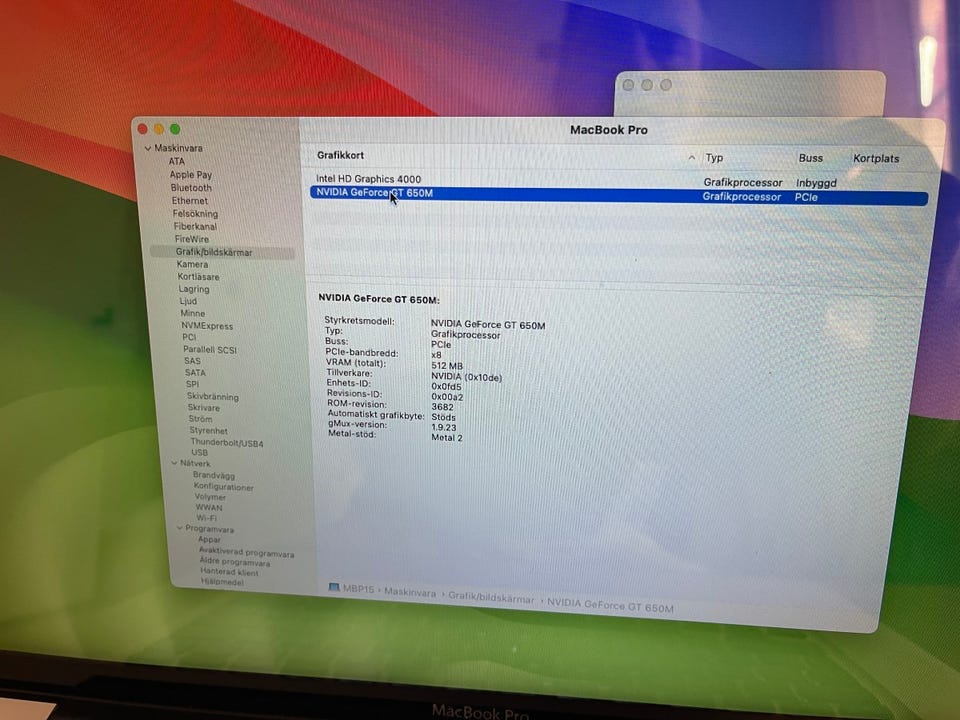This screenshot has width=960, height=720.
Task: Collapse the Maskinvara tree section
Action: (x=148, y=148)
